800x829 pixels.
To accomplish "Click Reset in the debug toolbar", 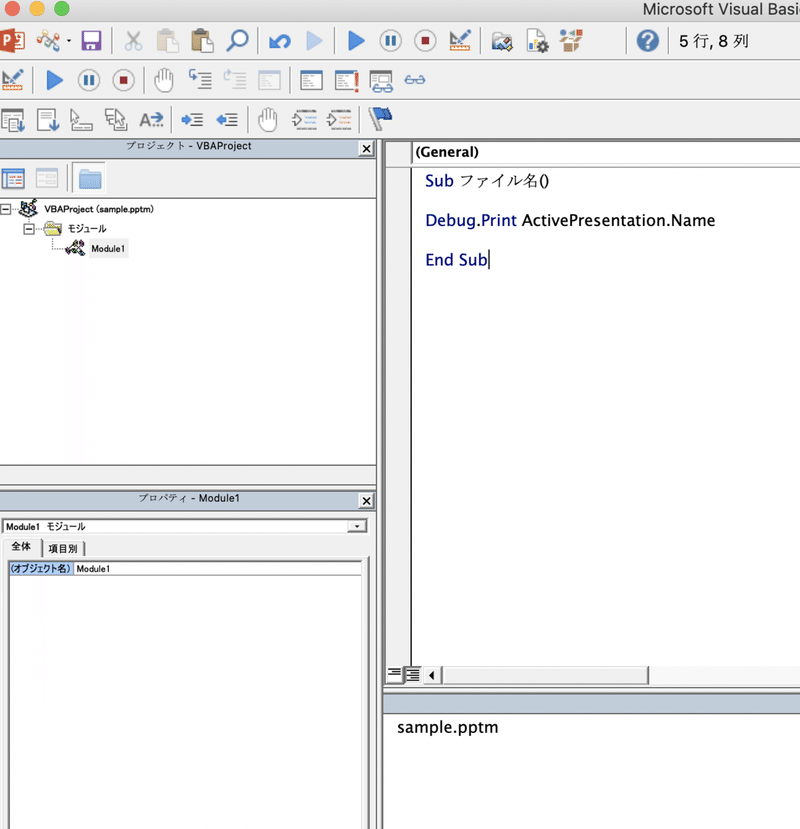I will click(x=123, y=80).
